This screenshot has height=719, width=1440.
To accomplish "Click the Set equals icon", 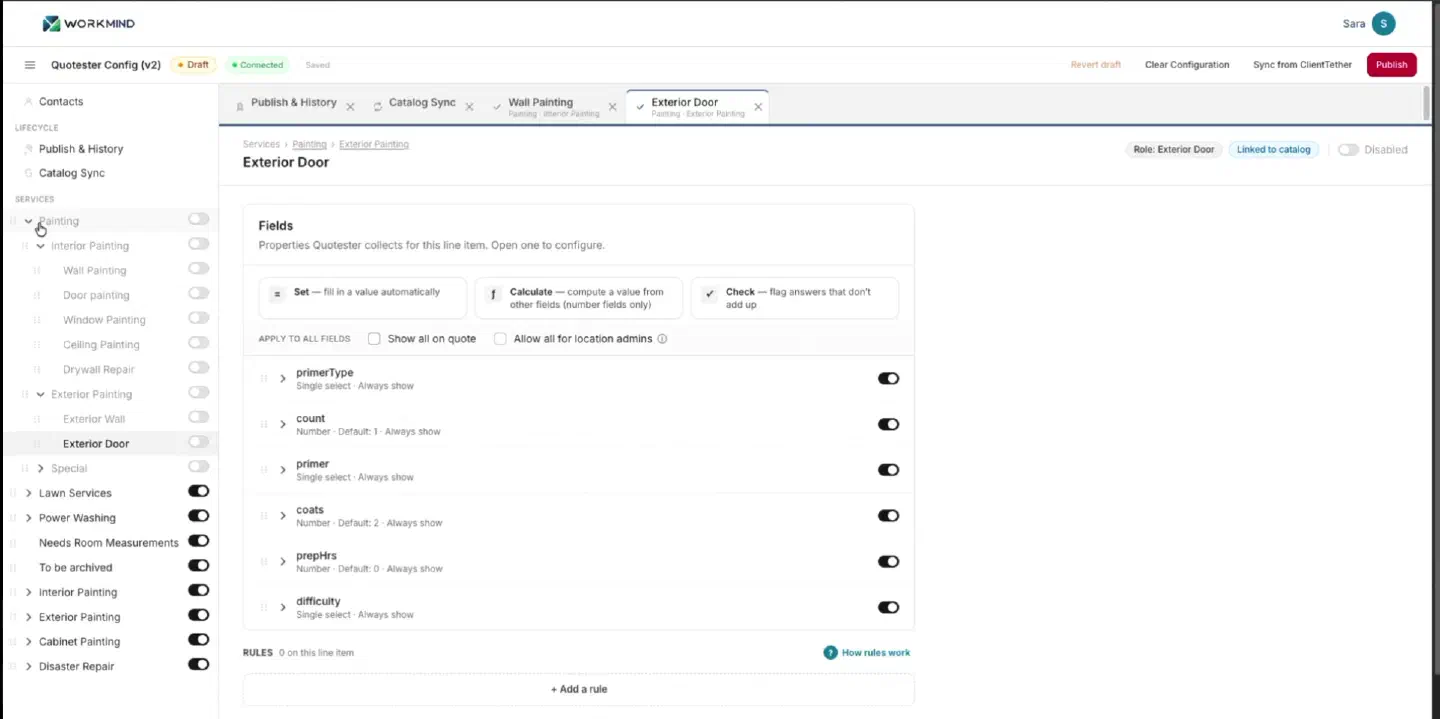I will 277,294.
